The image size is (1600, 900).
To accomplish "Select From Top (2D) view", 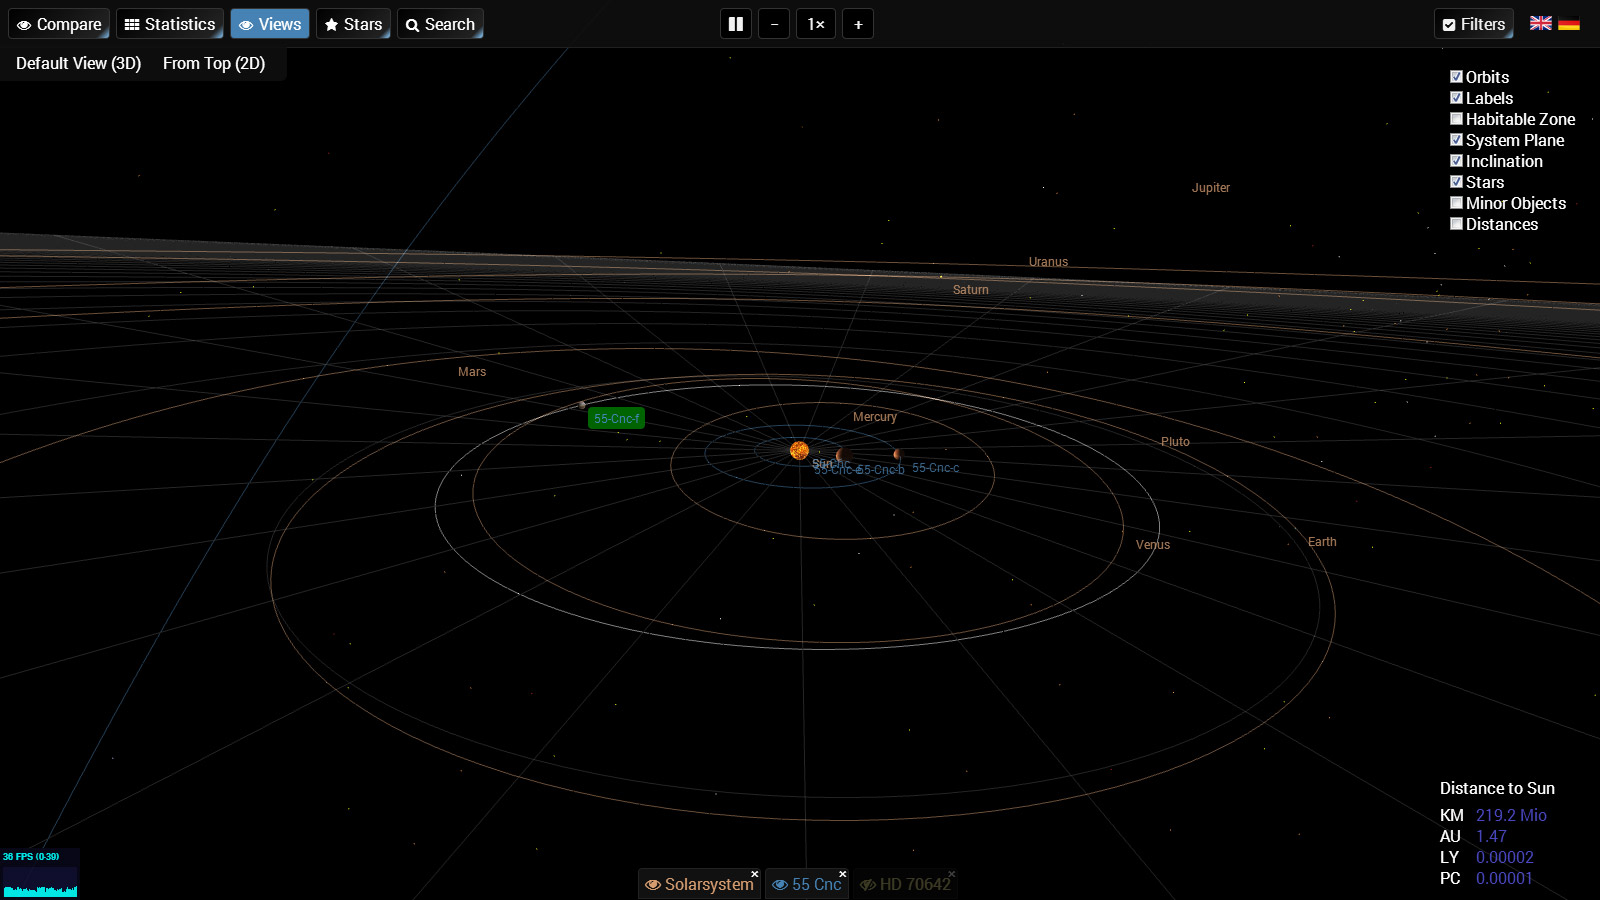I will (x=214, y=63).
